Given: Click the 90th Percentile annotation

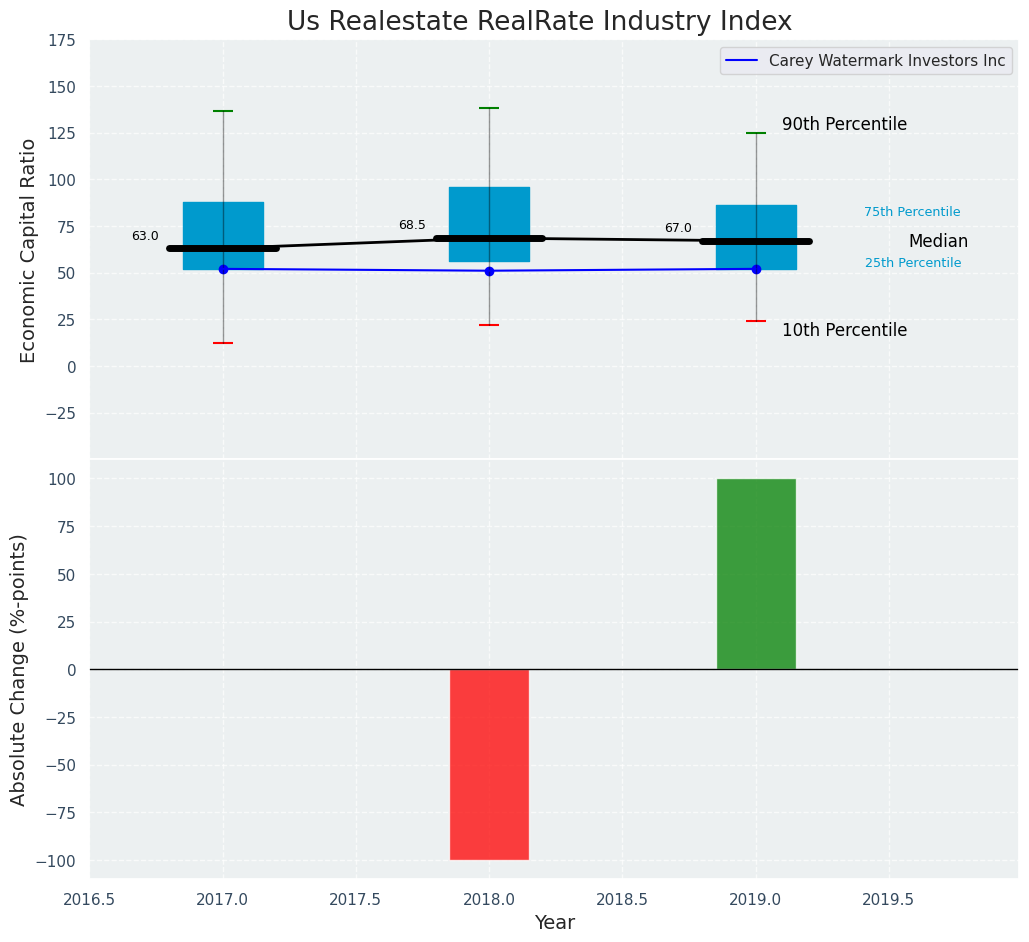Looking at the screenshot, I should coord(844,125).
